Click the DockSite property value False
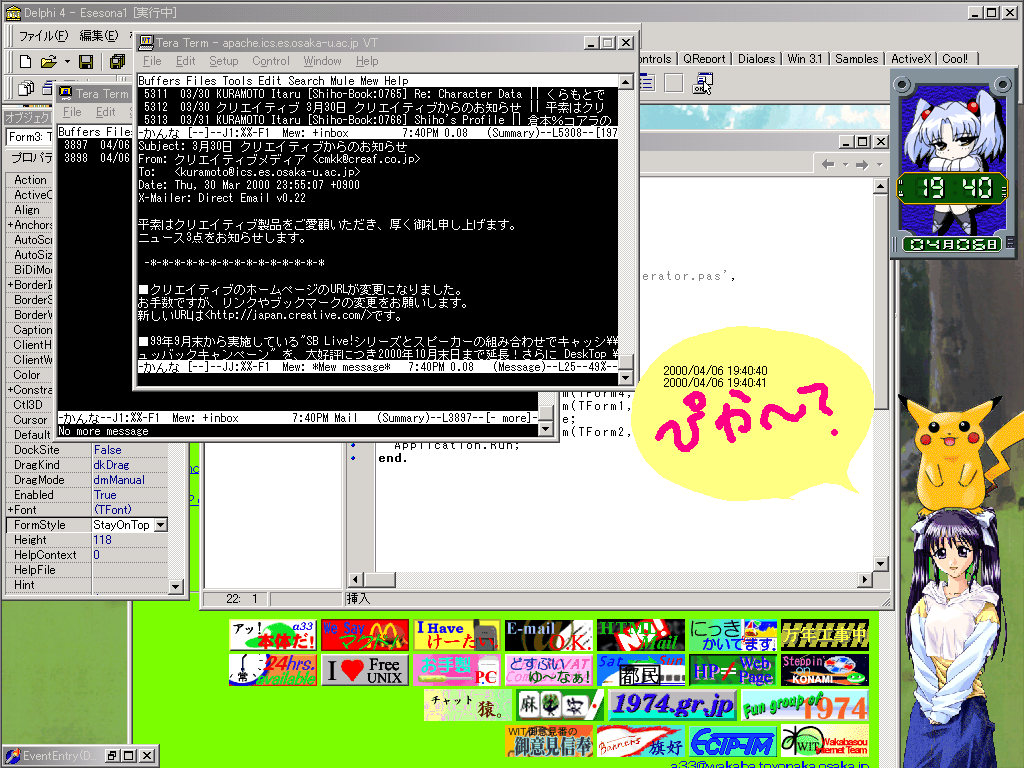 [x=130, y=450]
